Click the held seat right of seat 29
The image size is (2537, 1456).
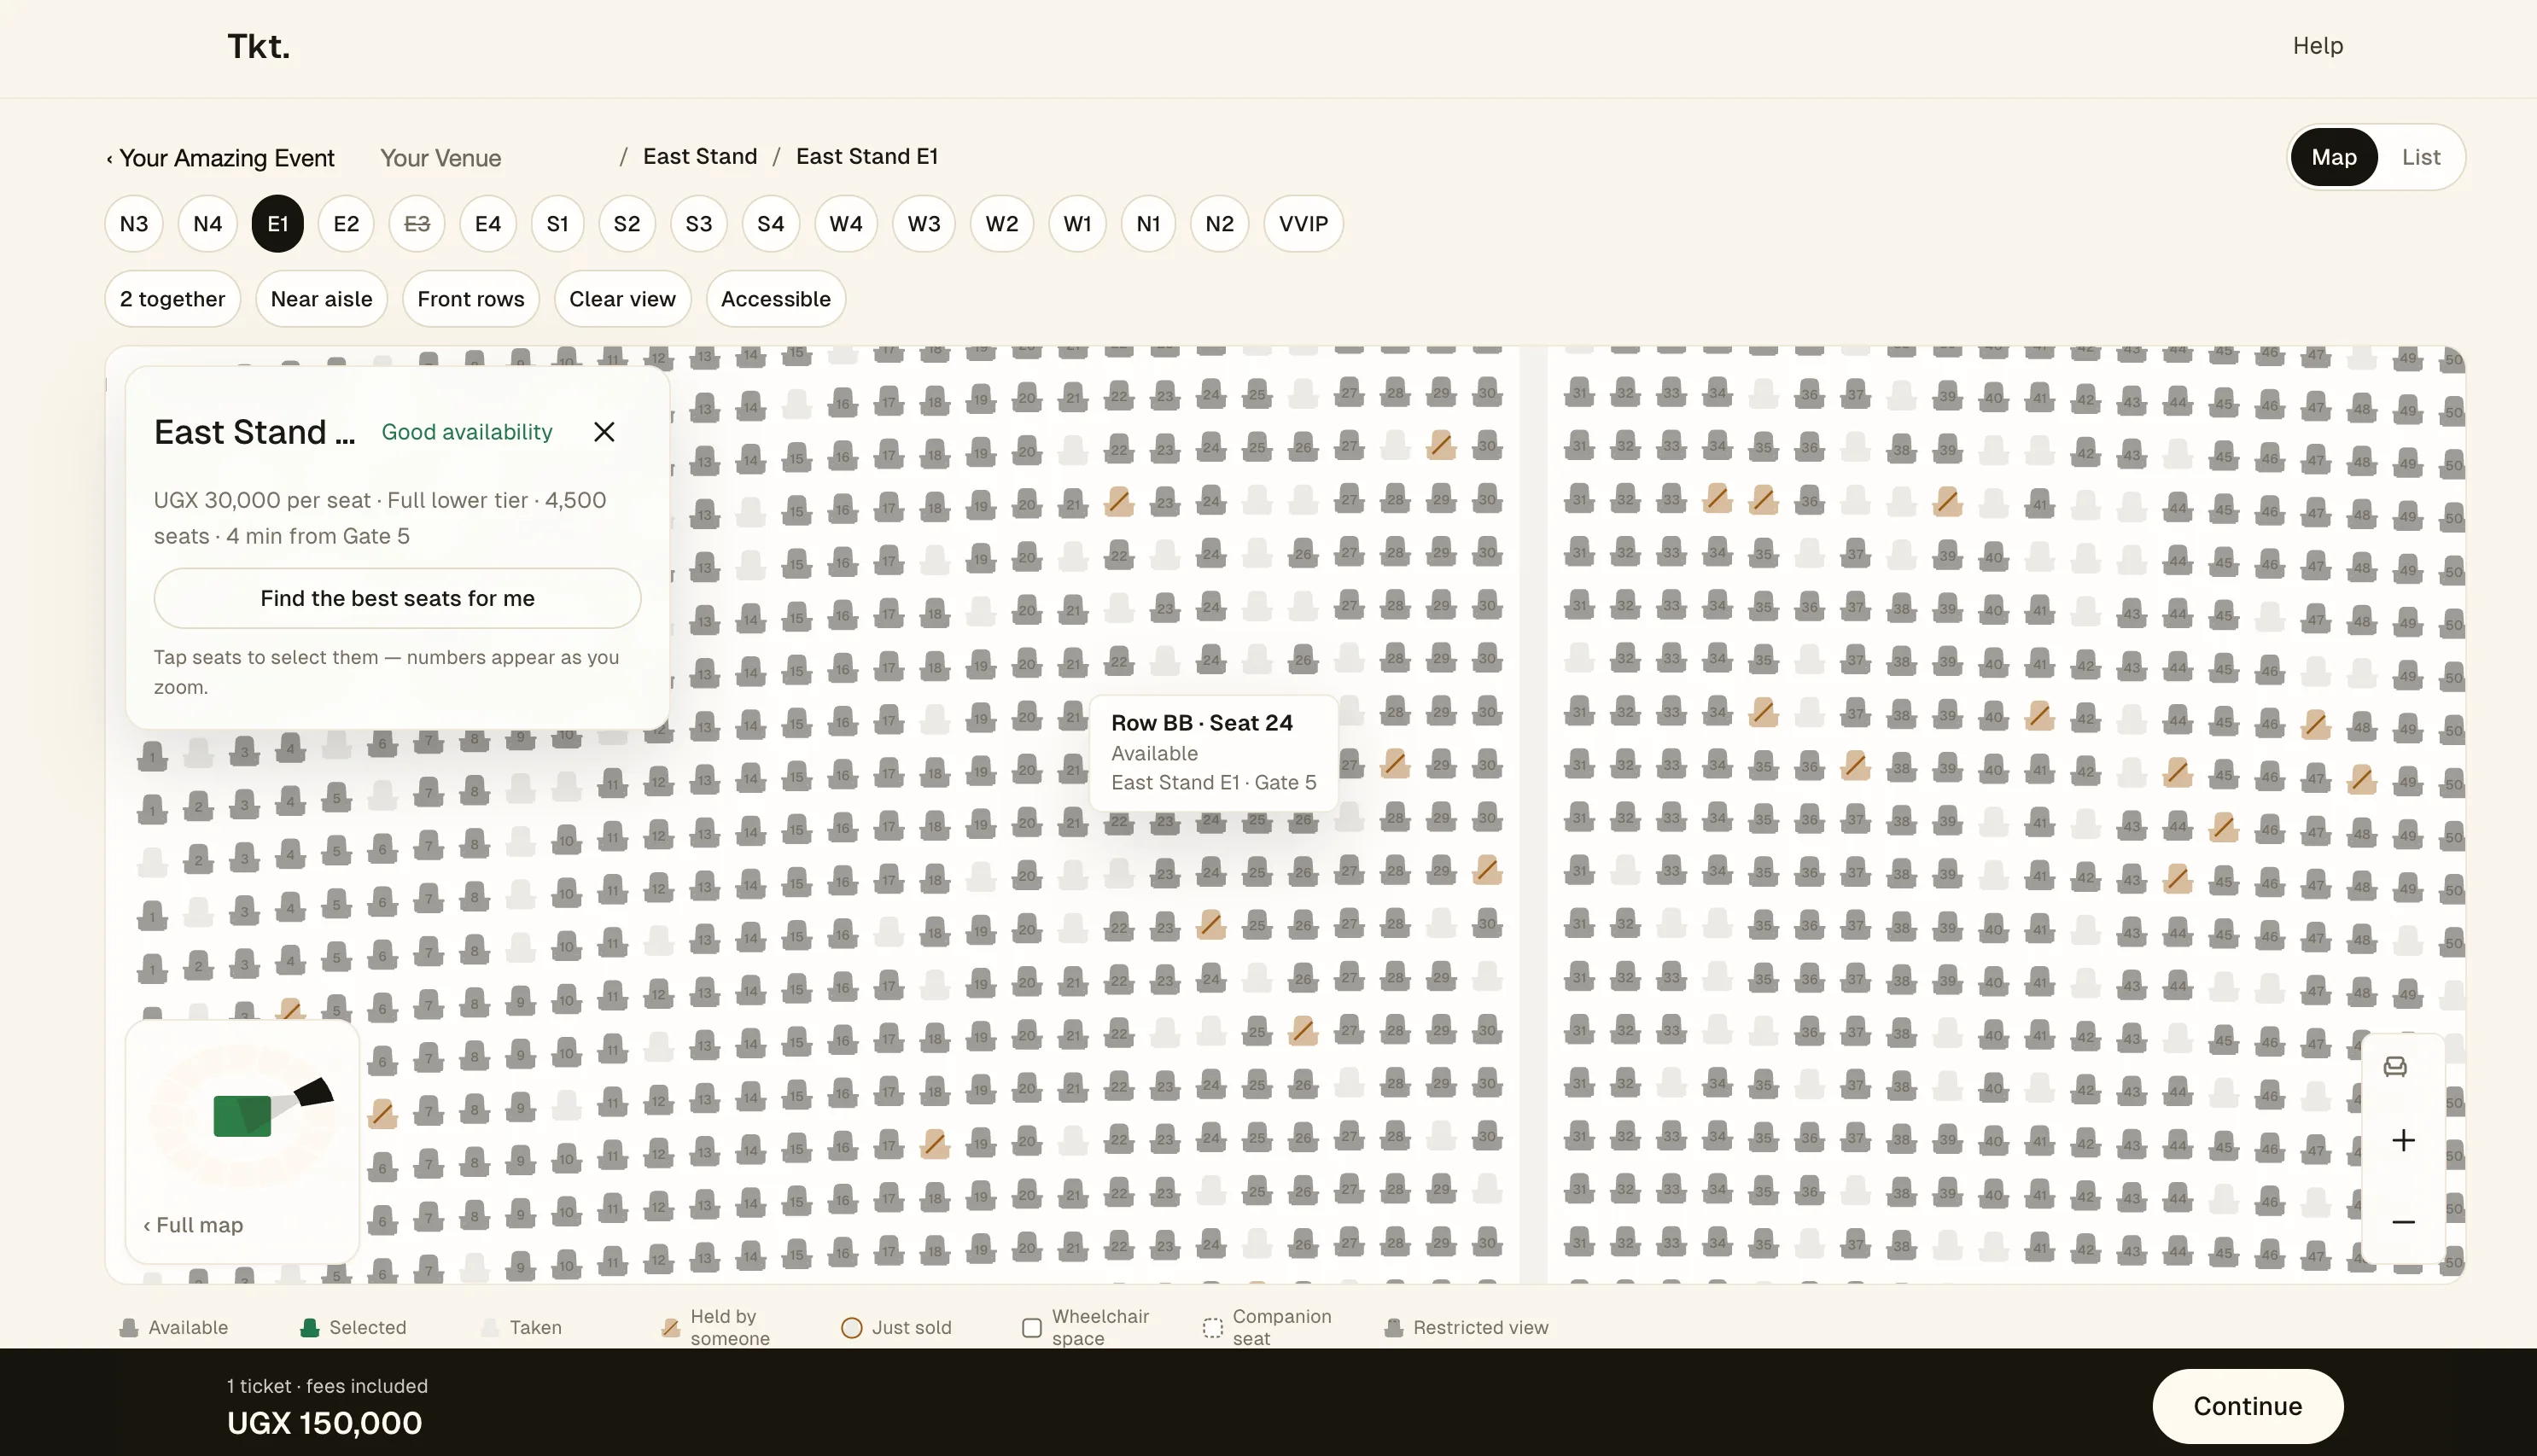(x=1487, y=871)
